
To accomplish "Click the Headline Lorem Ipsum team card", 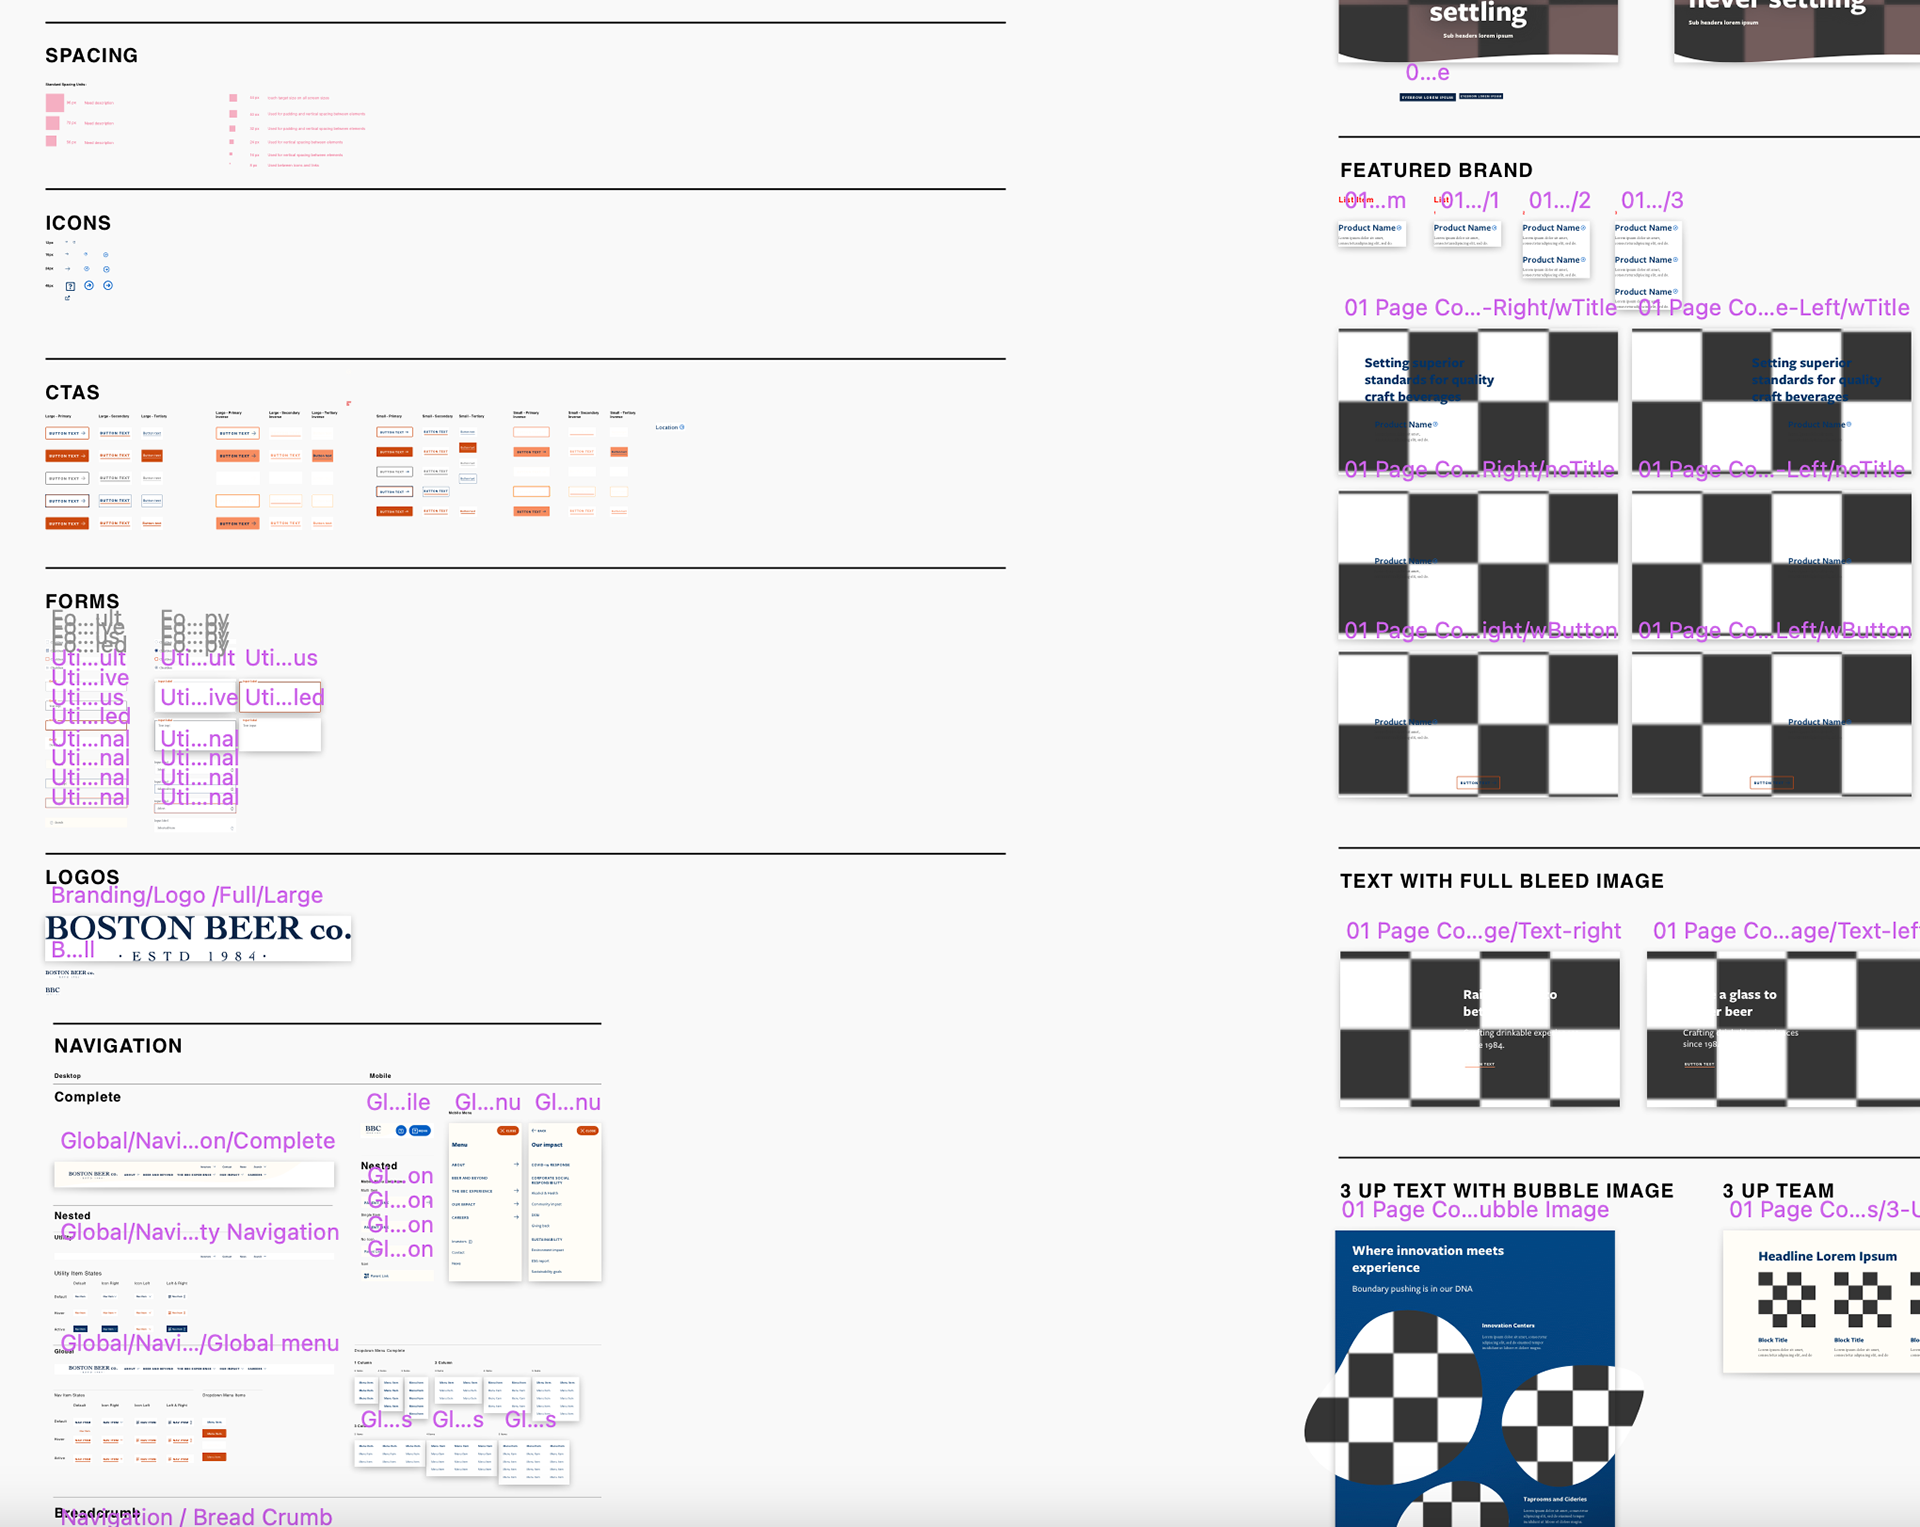I will click(1821, 1302).
